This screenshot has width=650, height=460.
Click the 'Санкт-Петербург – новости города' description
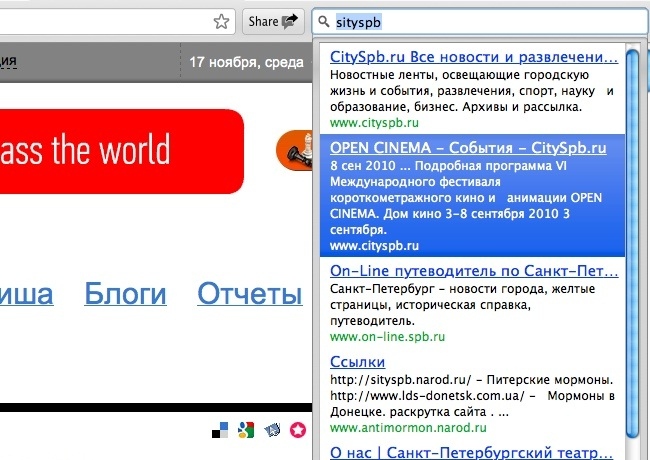(x=463, y=305)
